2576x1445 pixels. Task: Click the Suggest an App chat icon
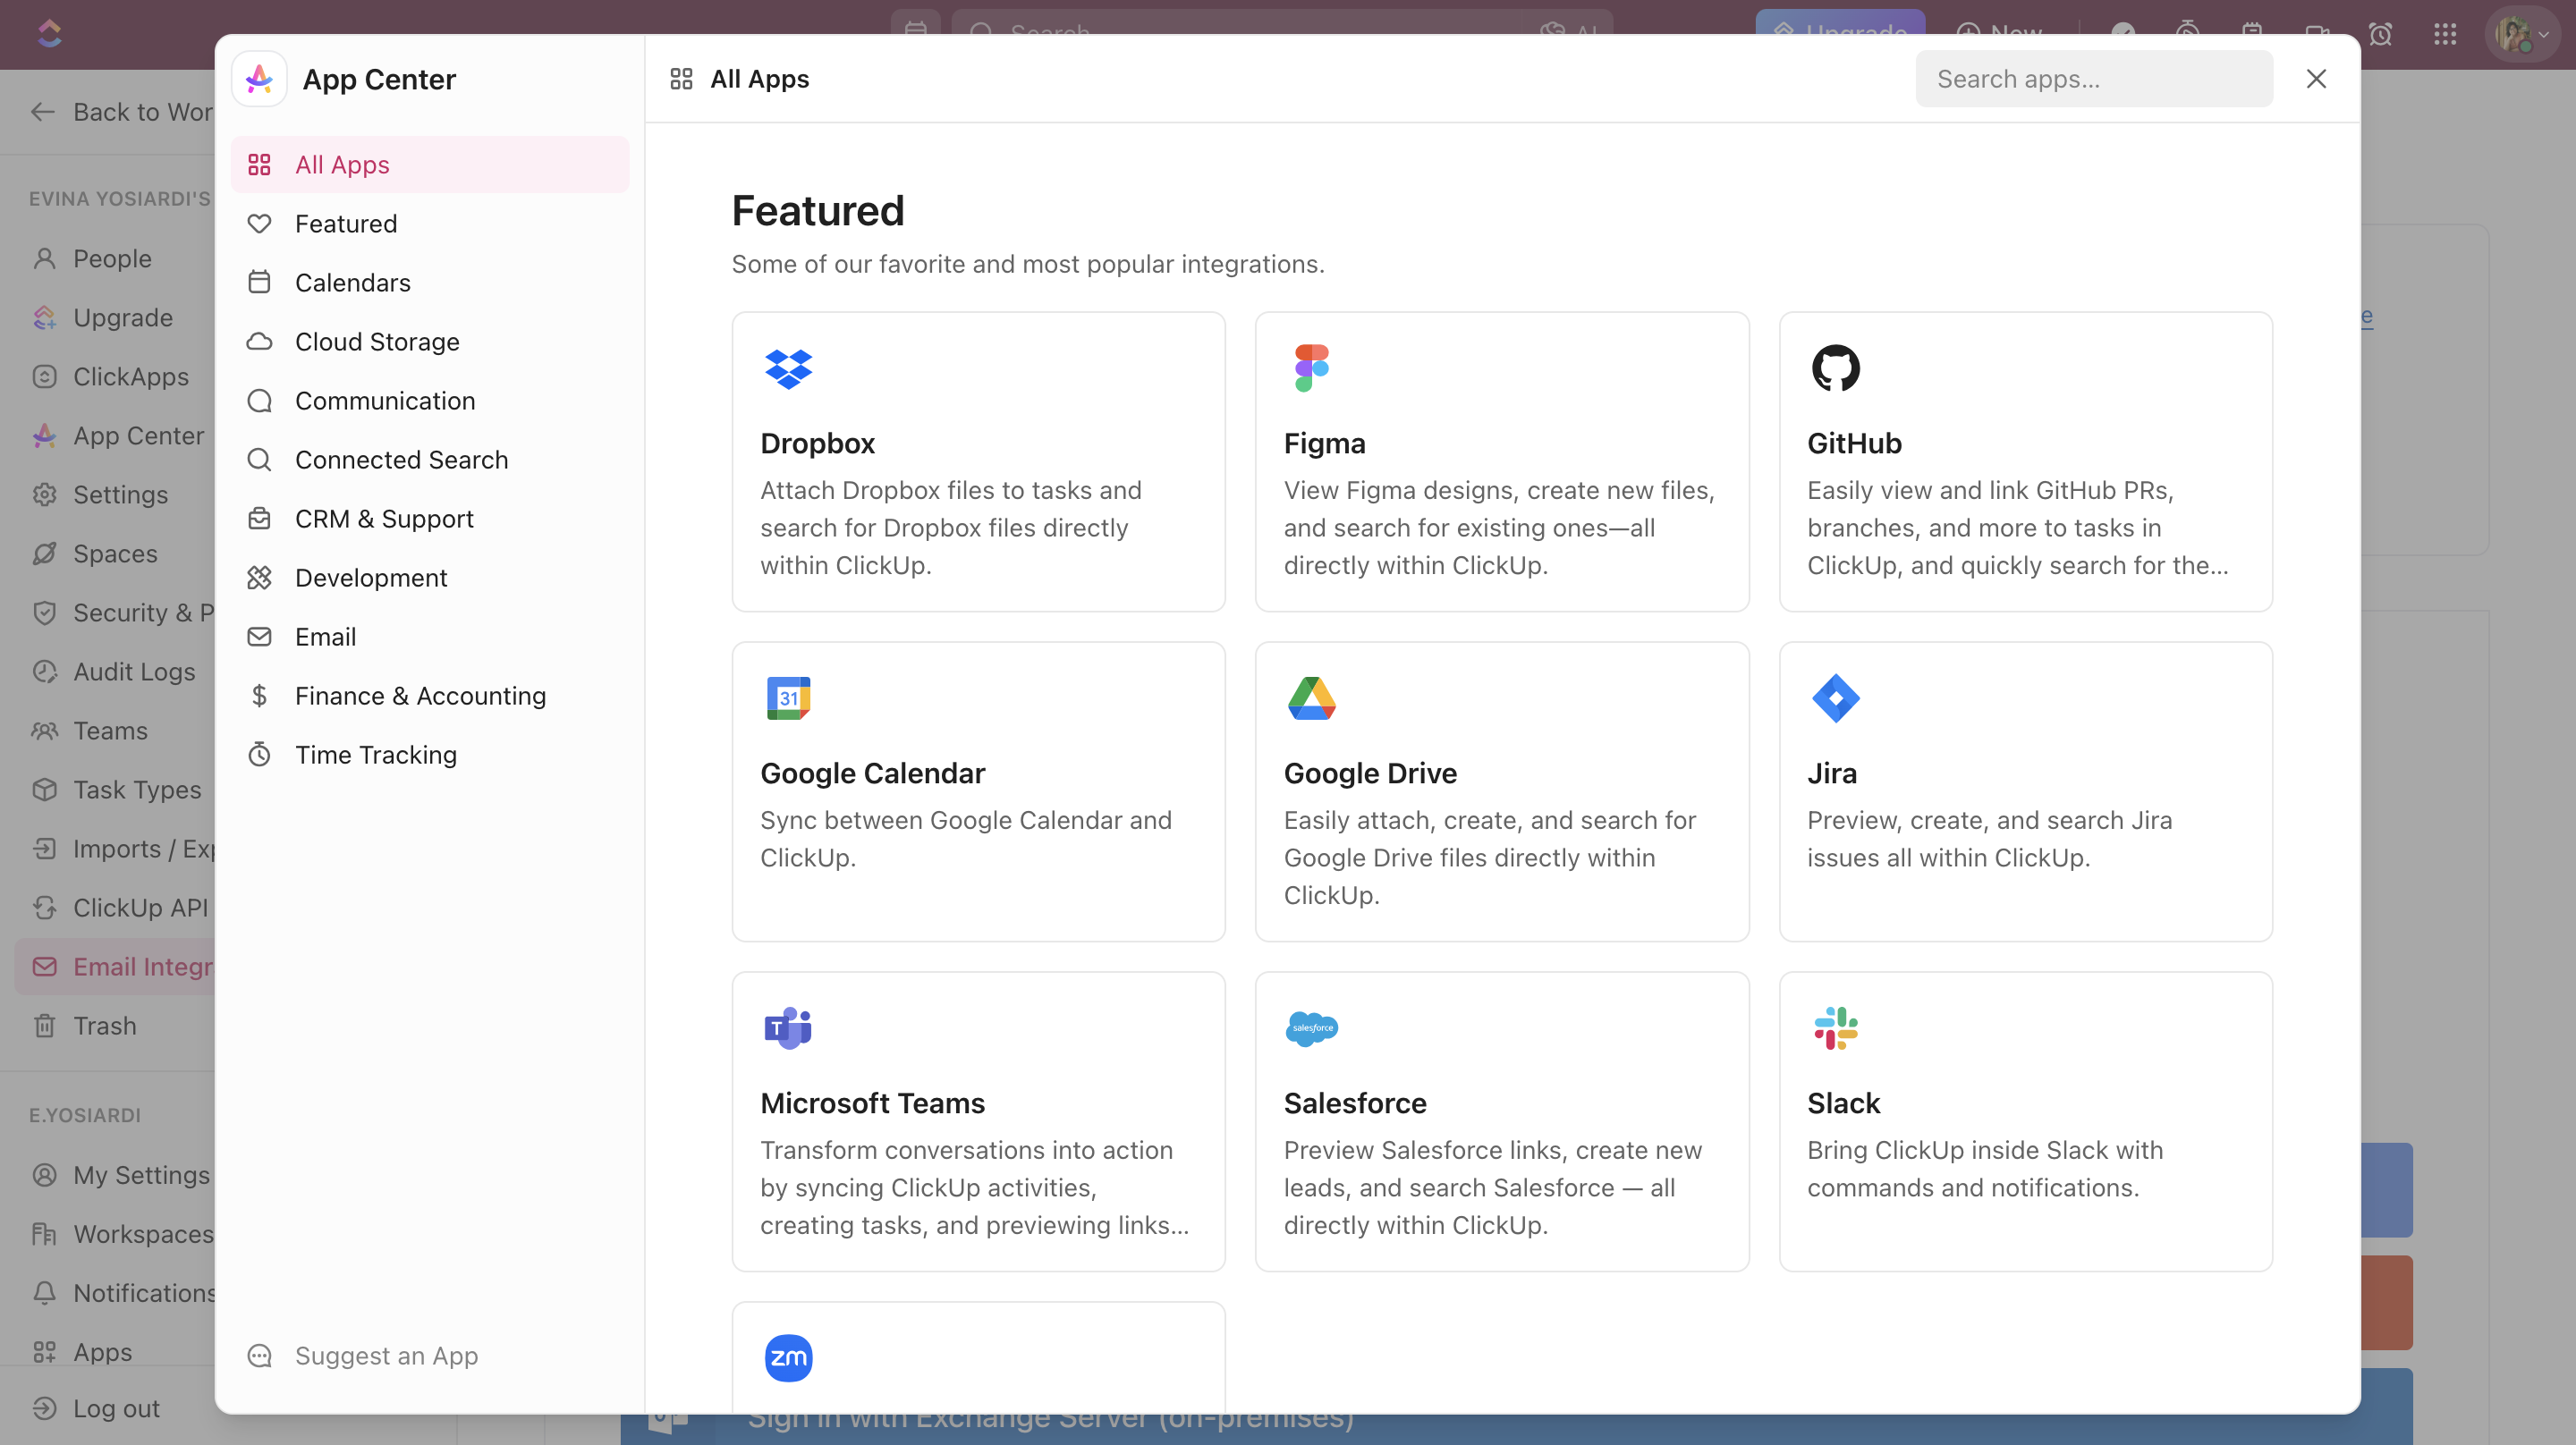pos(259,1356)
